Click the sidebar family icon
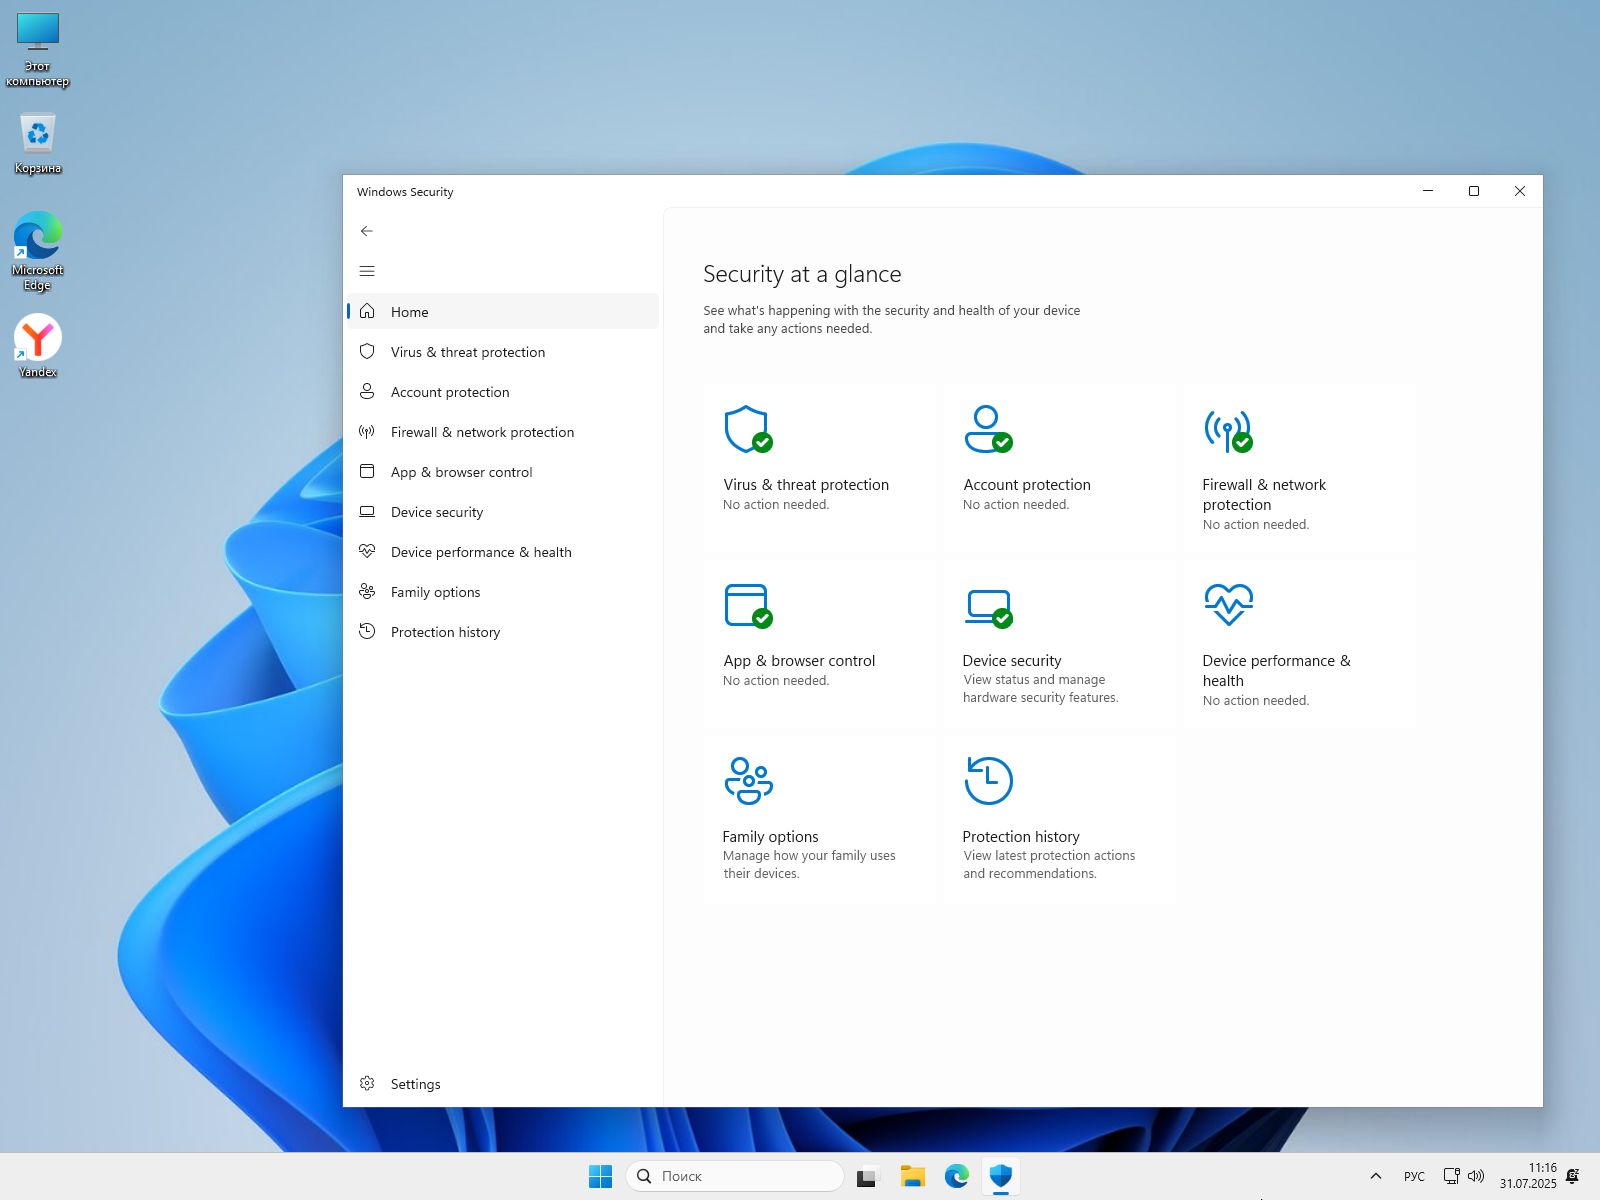Screen dimensions: 1600x1200 coord(367,591)
